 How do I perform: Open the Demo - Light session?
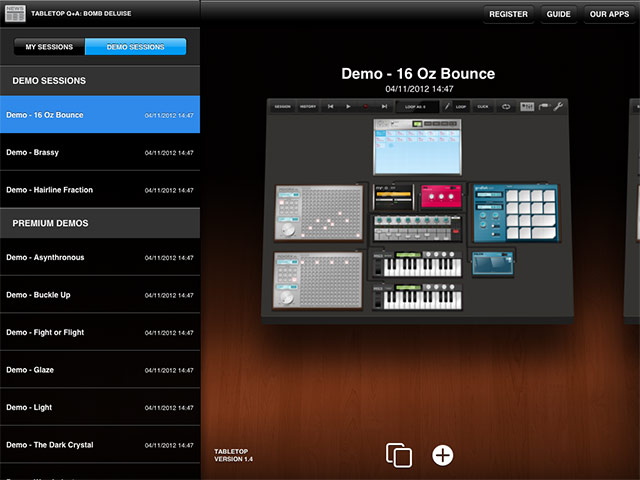[100, 408]
